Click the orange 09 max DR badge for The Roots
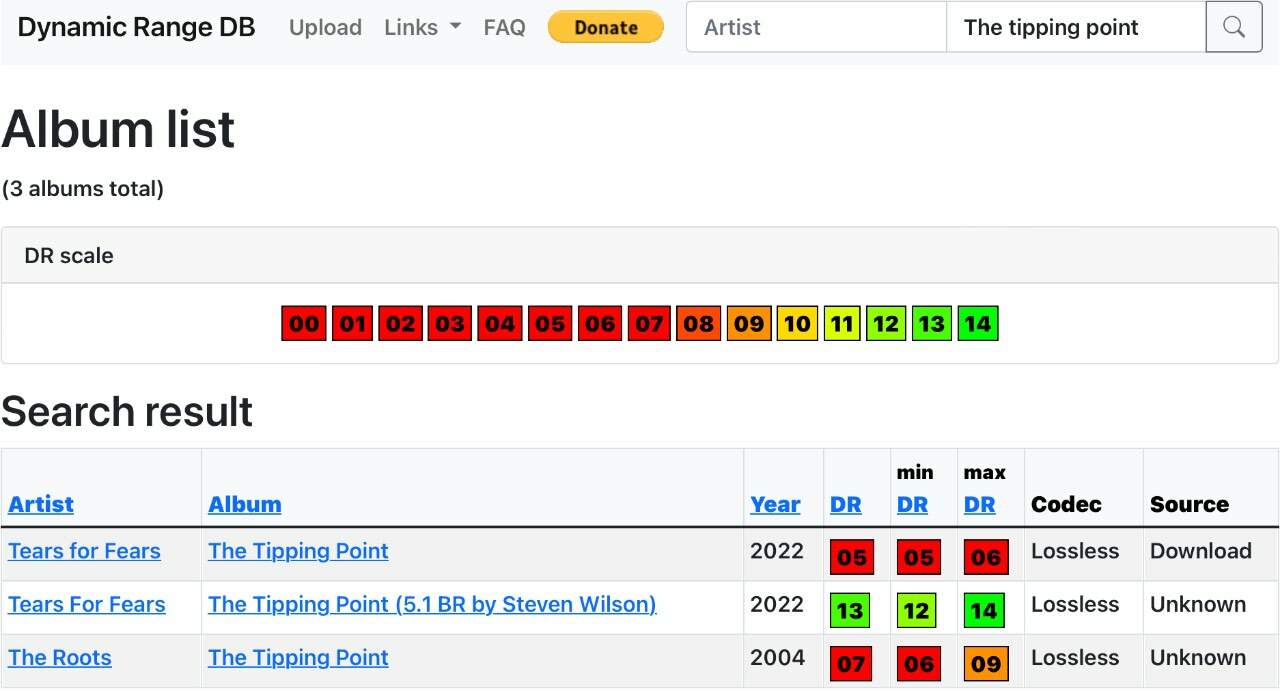 click(x=985, y=663)
